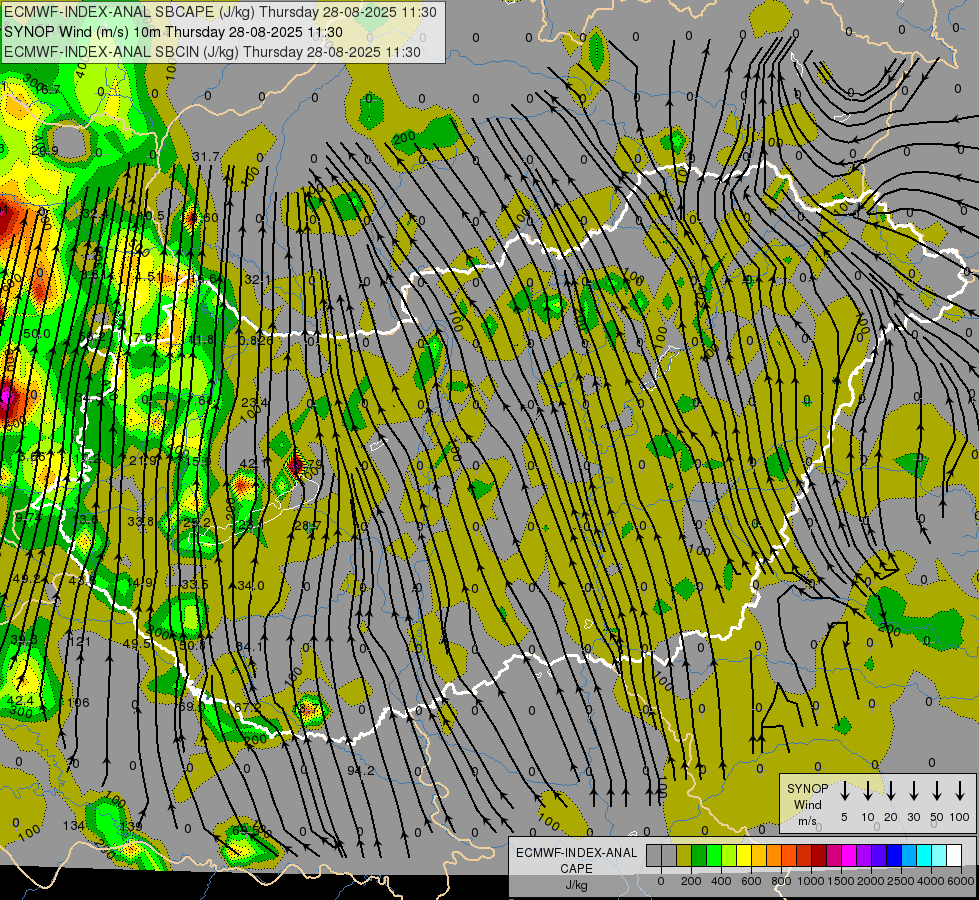Click the '32.1' value on the map
This screenshot has height=900, width=979.
pyautogui.click(x=257, y=280)
